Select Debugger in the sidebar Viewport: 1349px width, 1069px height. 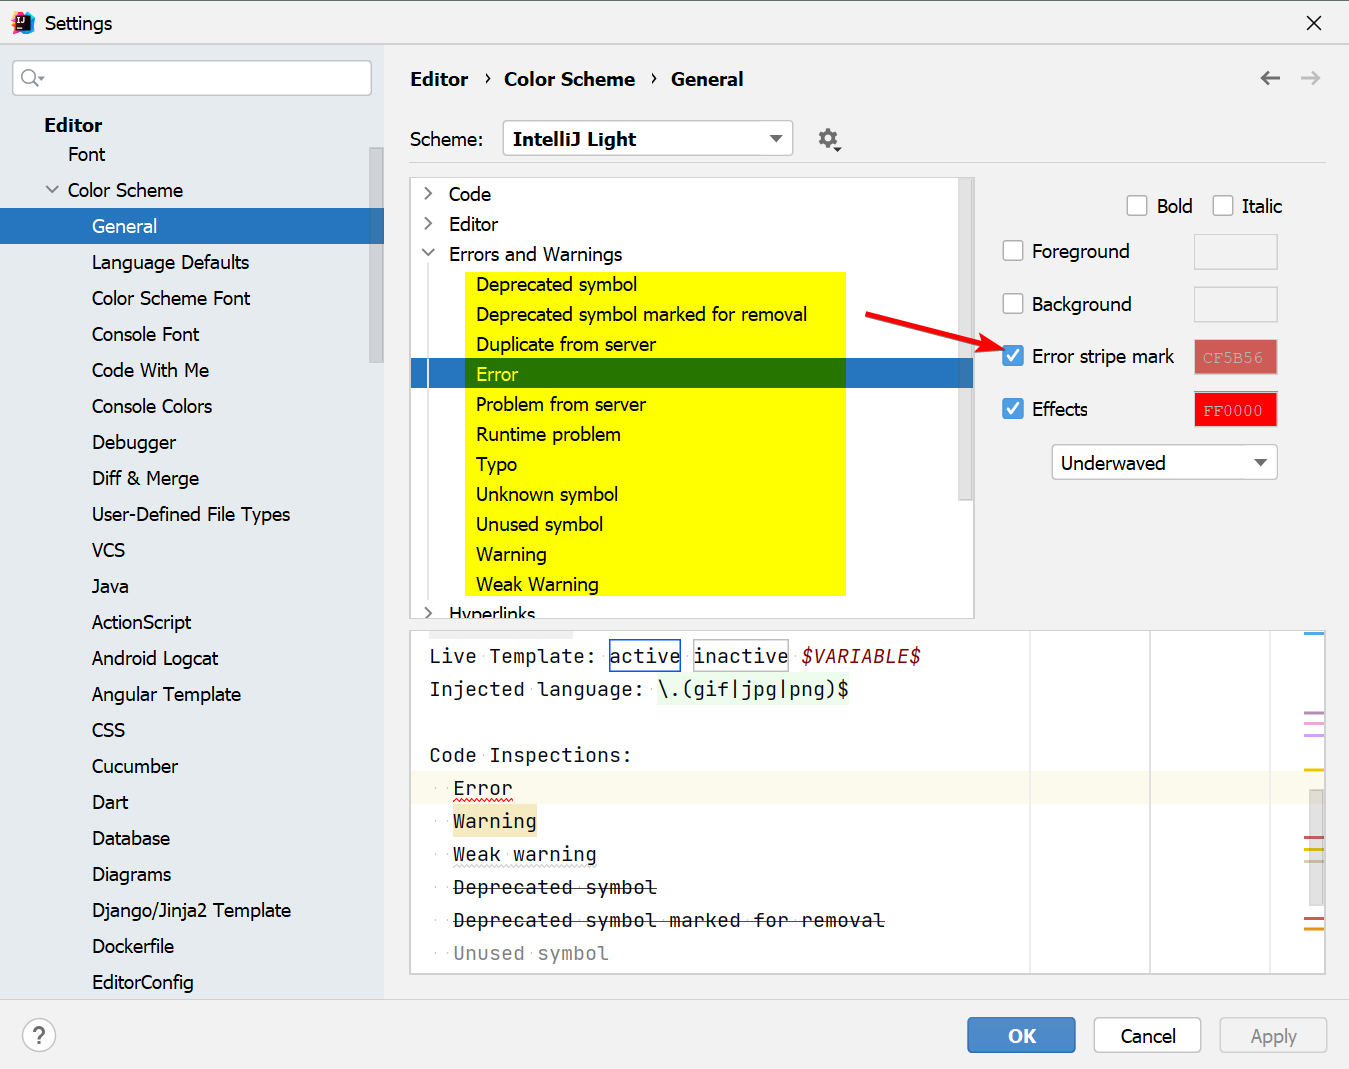point(134,442)
